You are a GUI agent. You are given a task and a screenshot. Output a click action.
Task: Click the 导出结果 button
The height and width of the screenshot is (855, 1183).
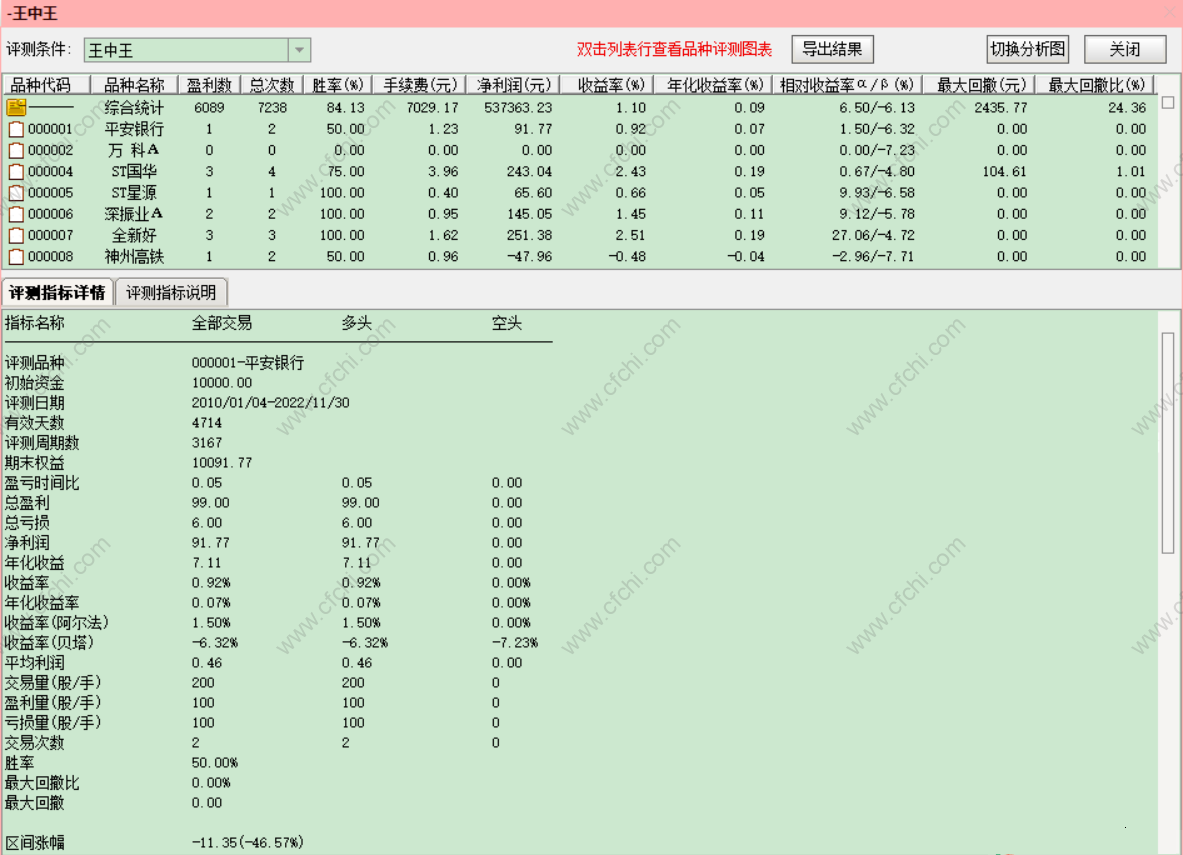[832, 50]
